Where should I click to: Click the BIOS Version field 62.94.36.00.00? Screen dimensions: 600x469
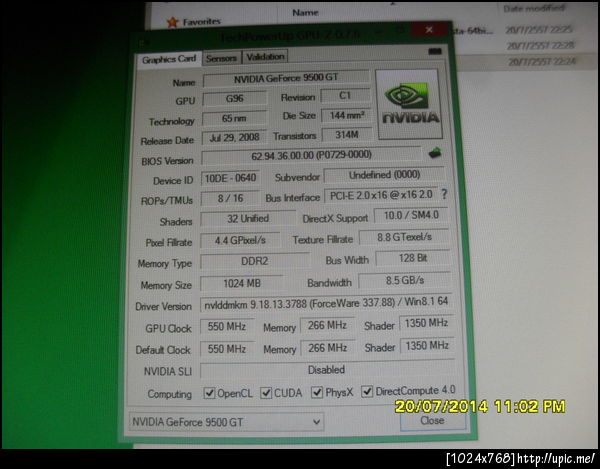311,155
